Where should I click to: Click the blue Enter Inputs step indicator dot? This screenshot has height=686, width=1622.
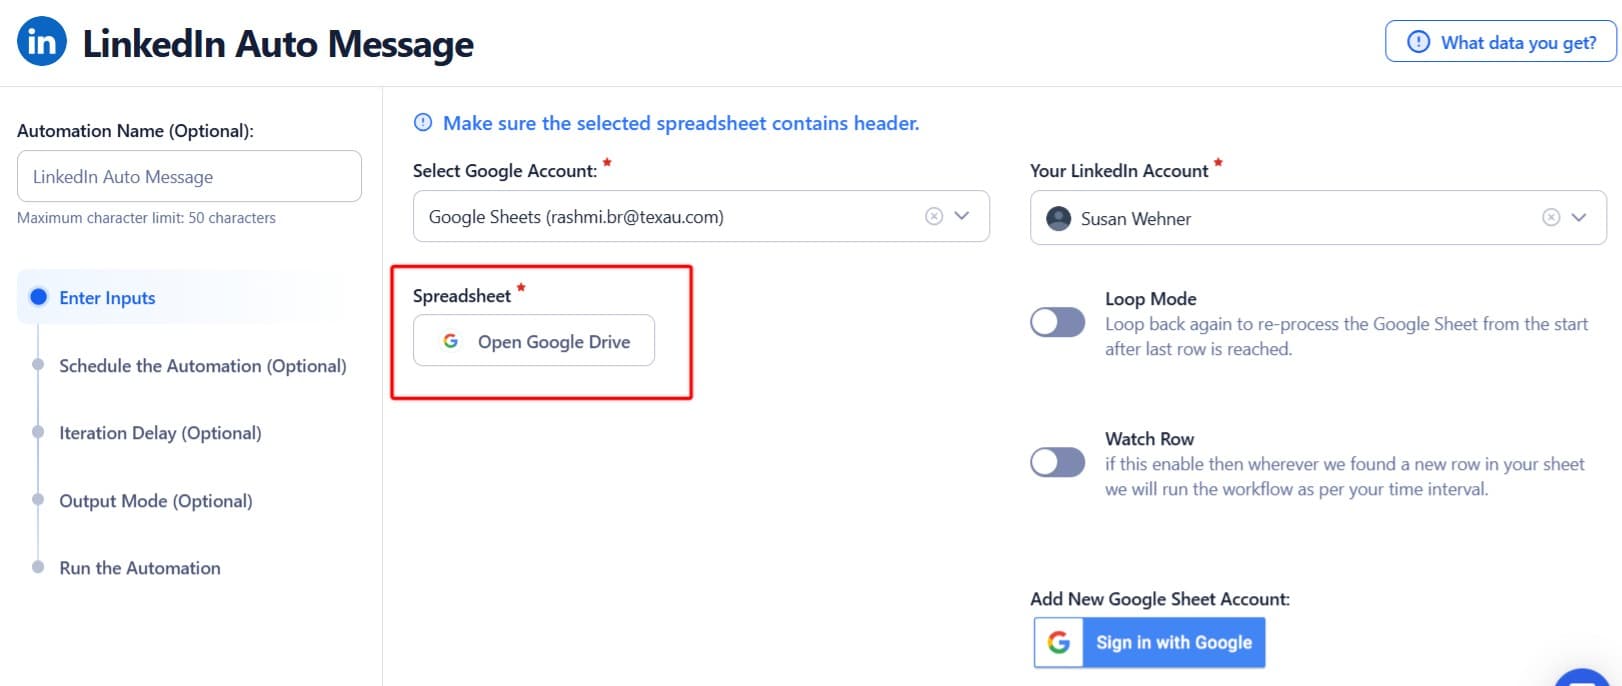(39, 297)
